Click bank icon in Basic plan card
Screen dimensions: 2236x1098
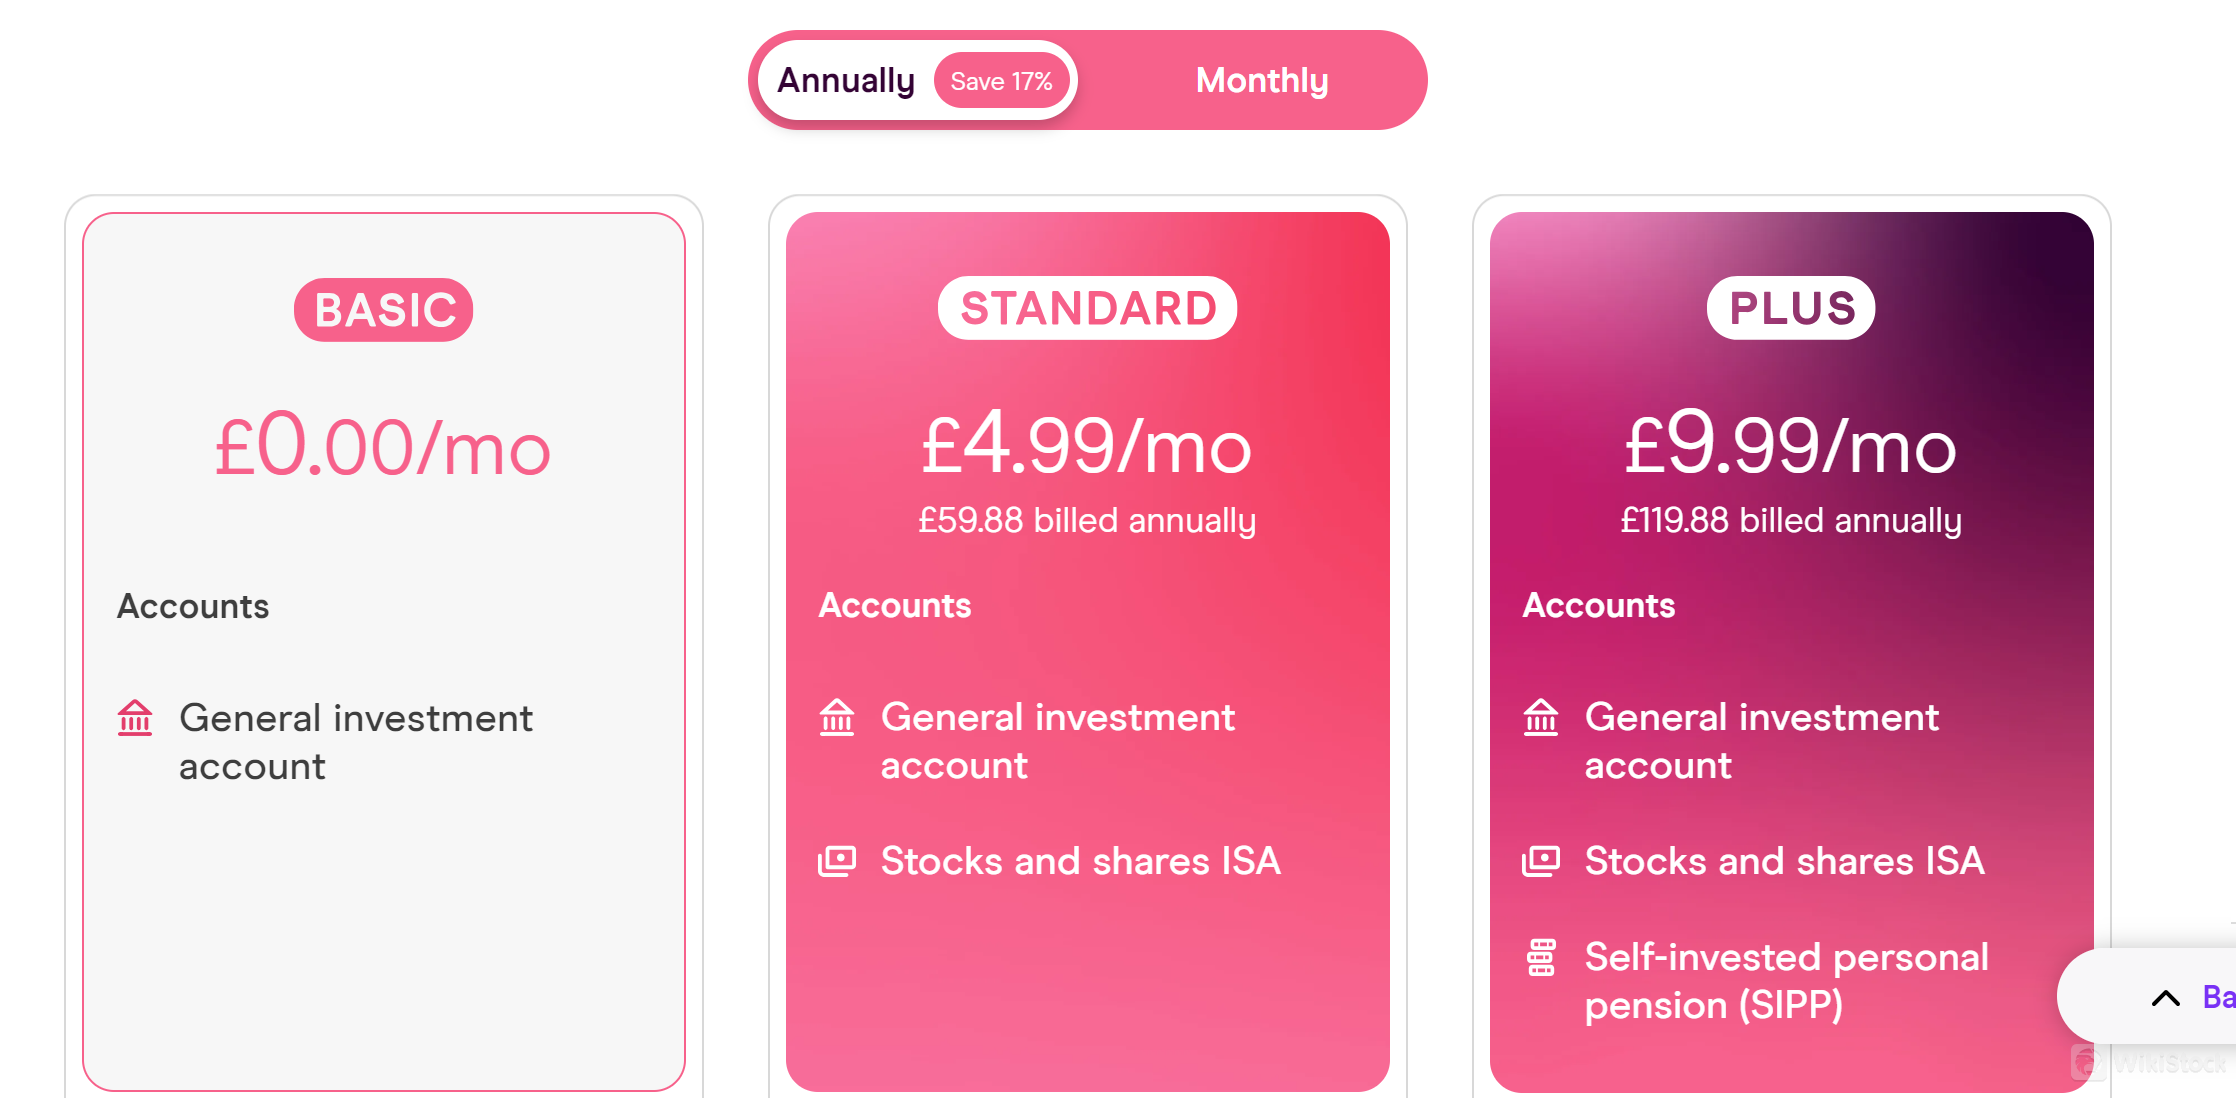point(135,718)
